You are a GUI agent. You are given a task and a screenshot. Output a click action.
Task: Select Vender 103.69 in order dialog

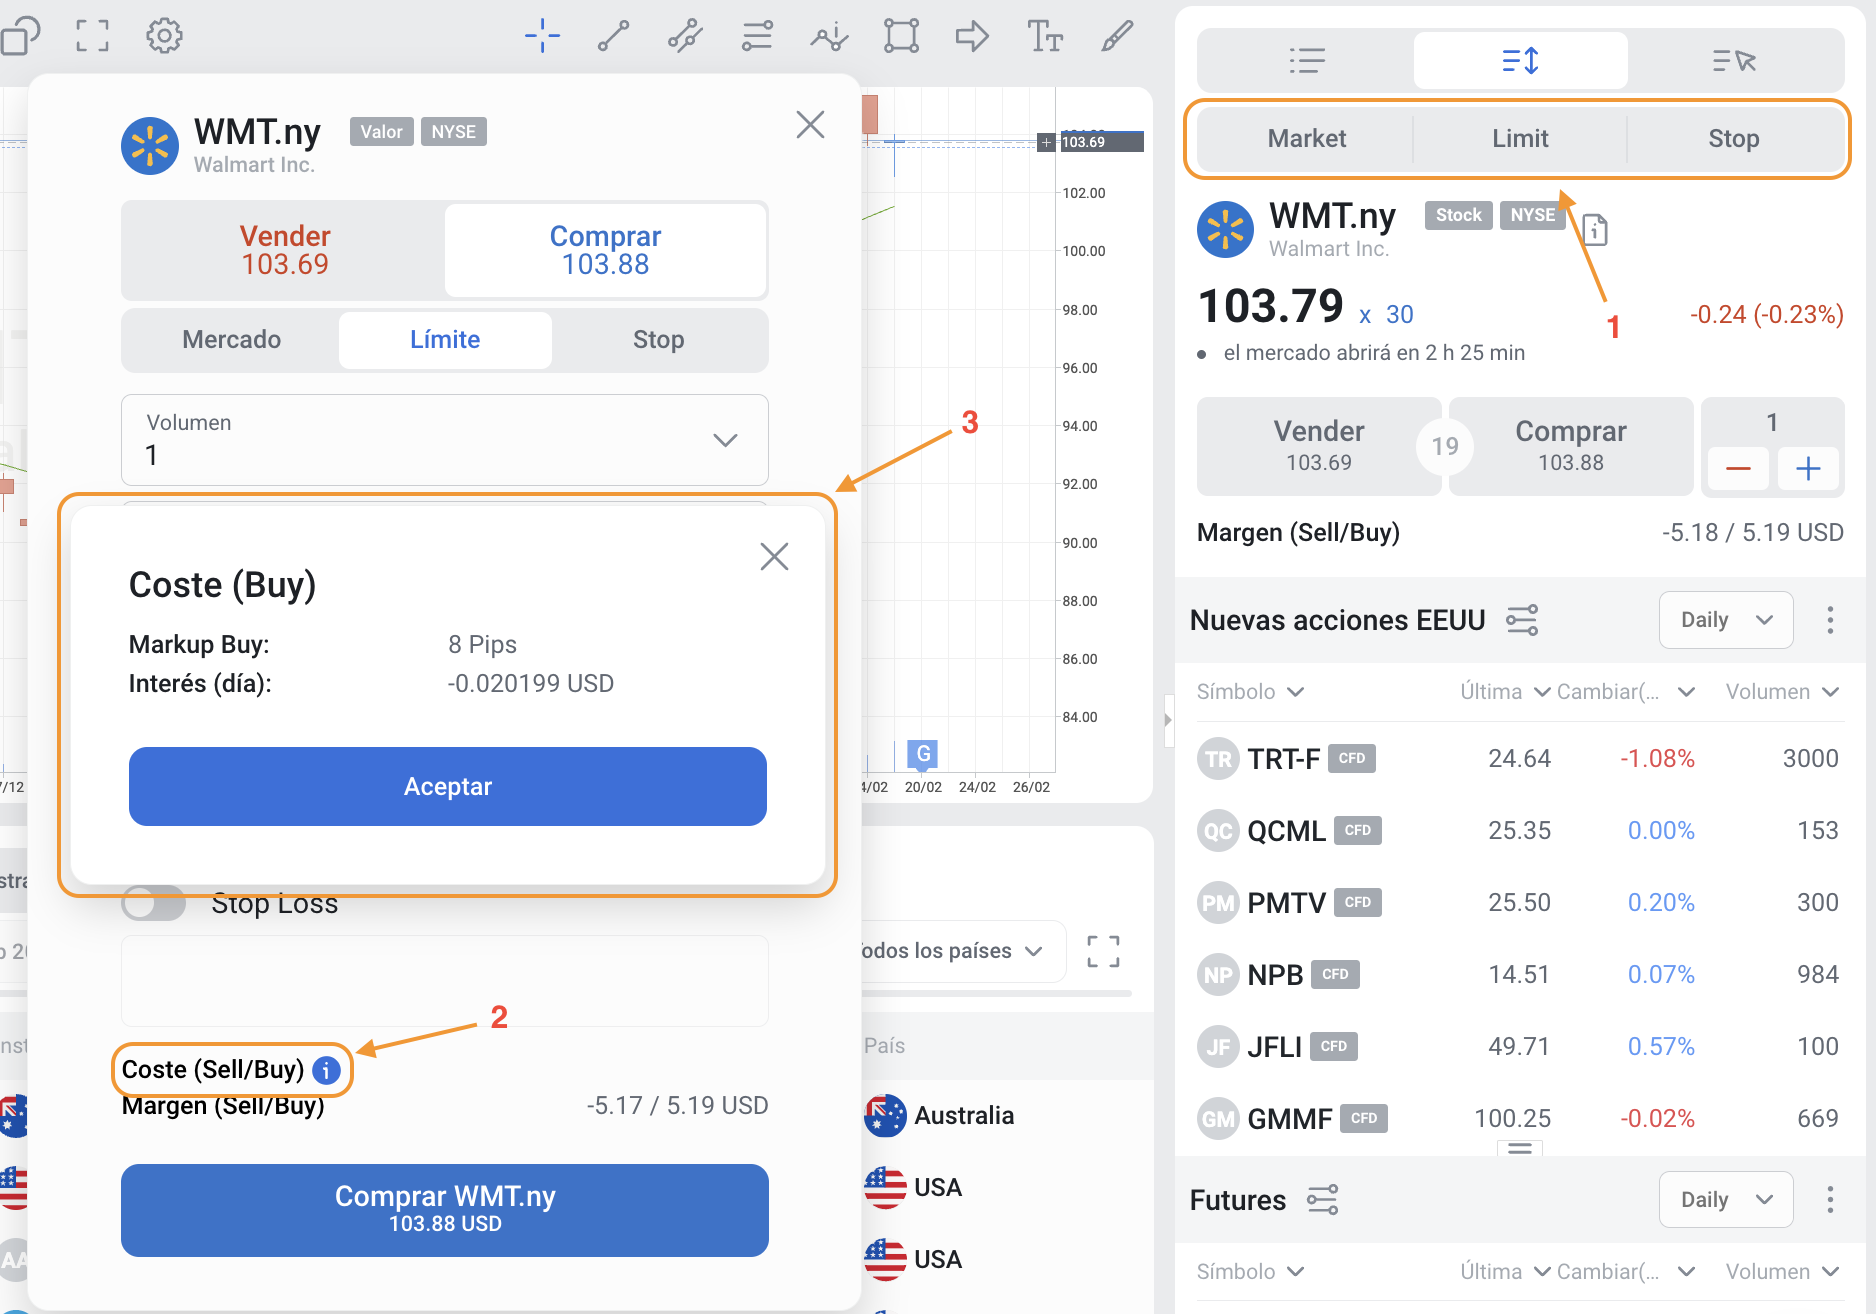(284, 250)
